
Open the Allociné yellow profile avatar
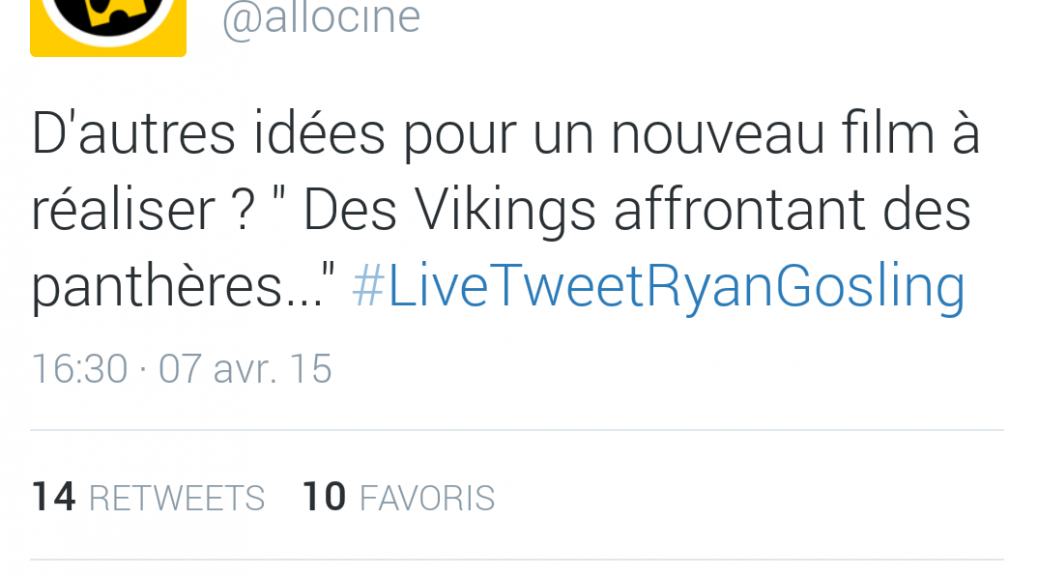tap(108, 28)
